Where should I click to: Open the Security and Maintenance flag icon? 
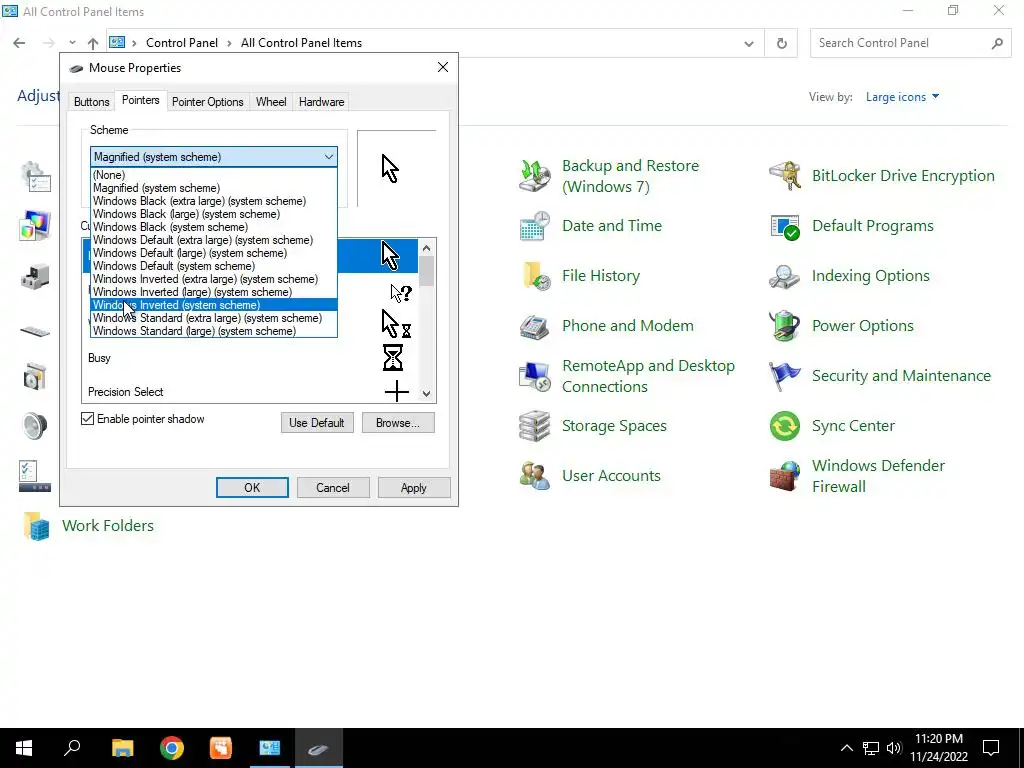(x=784, y=376)
